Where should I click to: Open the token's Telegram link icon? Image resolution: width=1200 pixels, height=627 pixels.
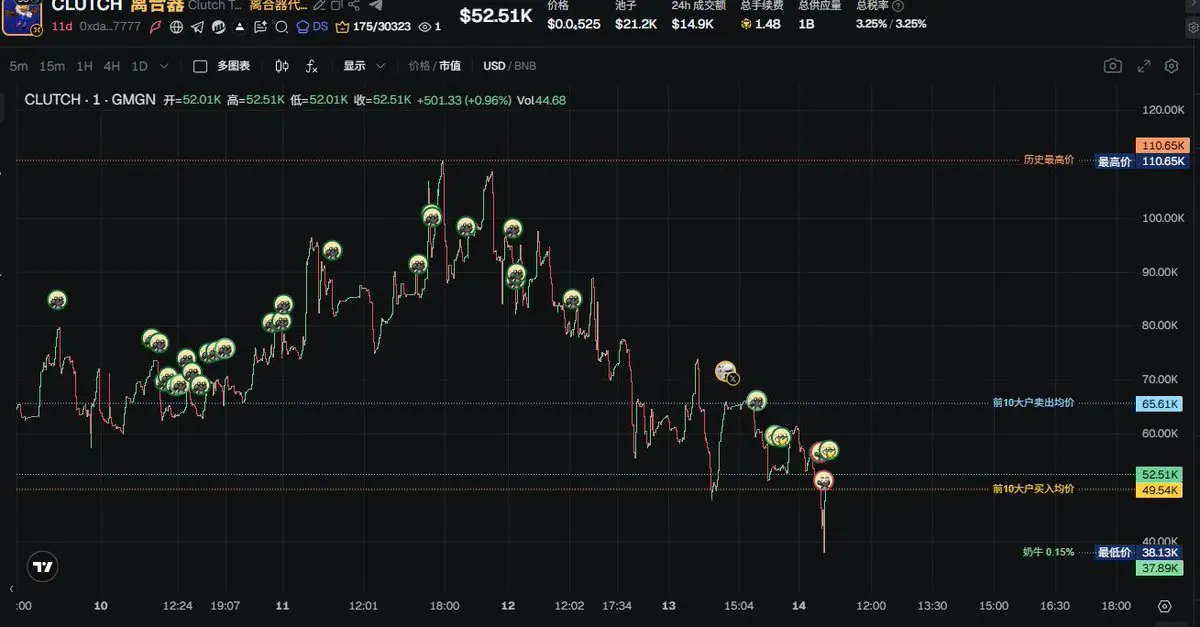click(196, 27)
